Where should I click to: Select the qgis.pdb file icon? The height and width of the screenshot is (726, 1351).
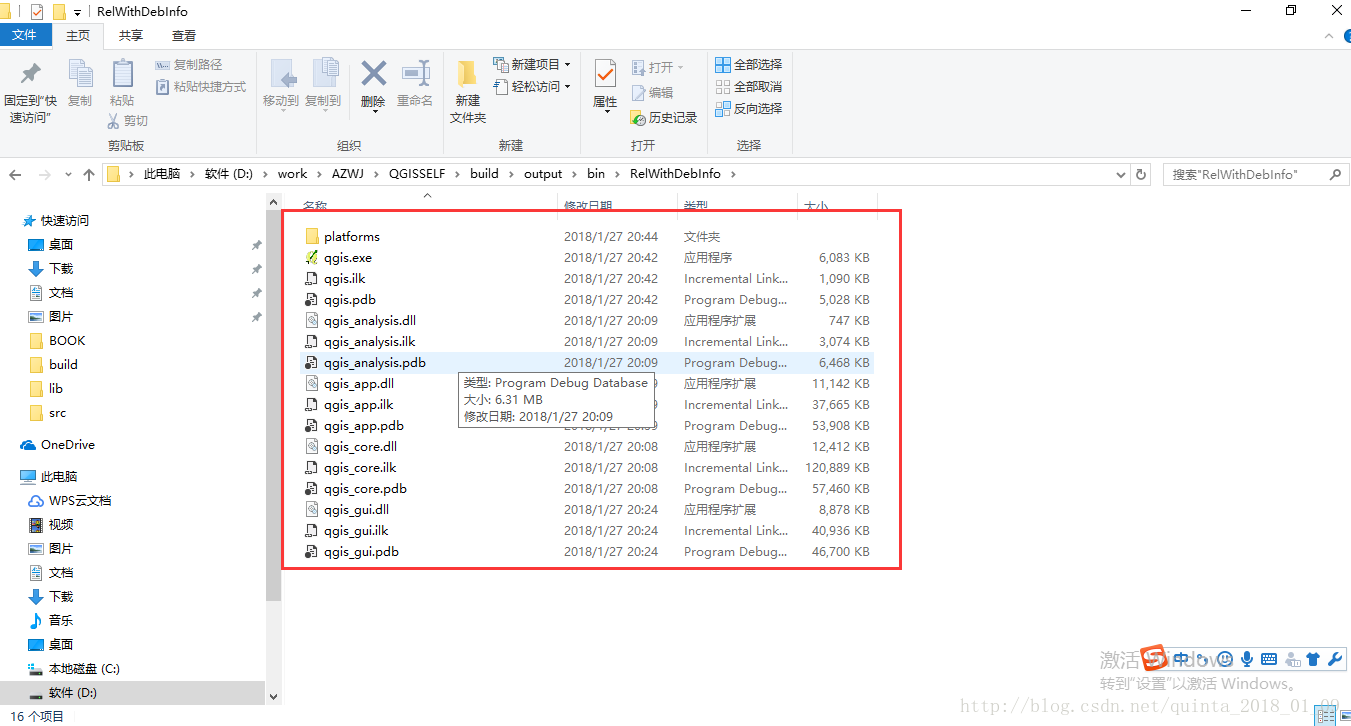click(x=311, y=300)
